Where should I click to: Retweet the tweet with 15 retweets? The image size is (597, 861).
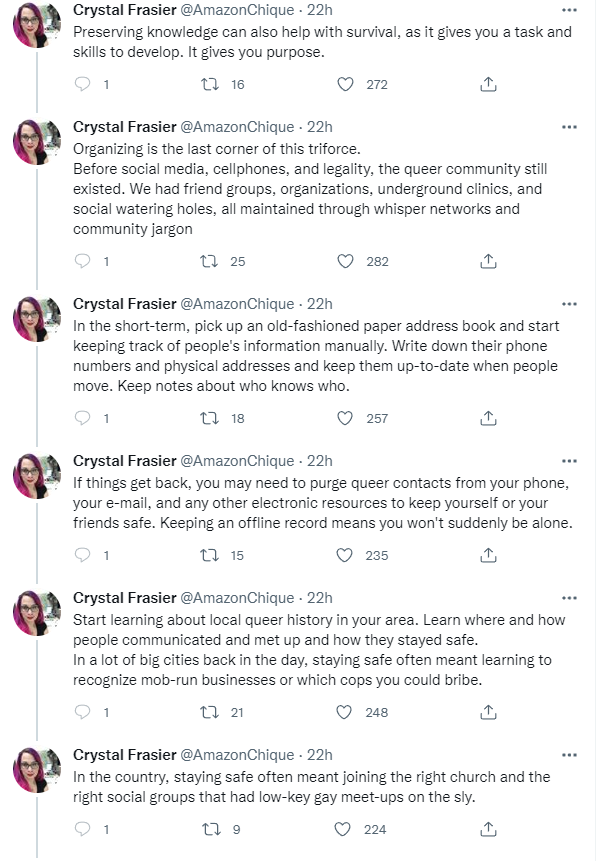[x=209, y=555]
